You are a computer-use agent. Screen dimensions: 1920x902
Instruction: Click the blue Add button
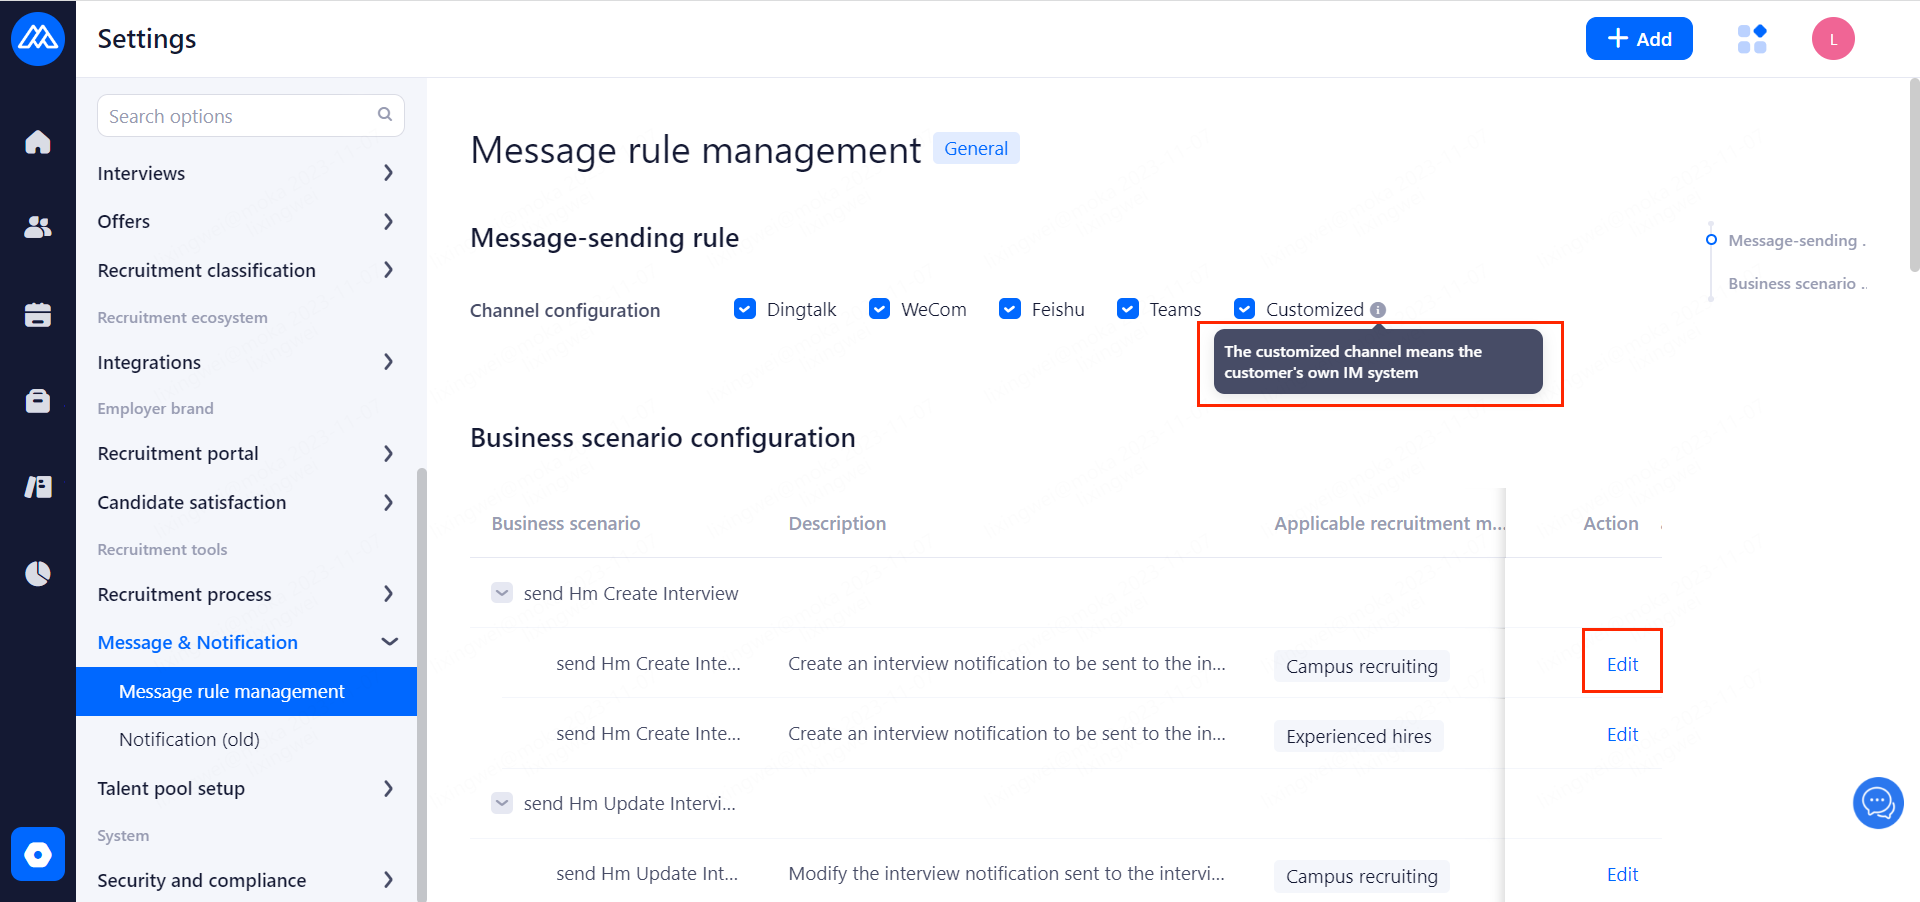(1638, 39)
